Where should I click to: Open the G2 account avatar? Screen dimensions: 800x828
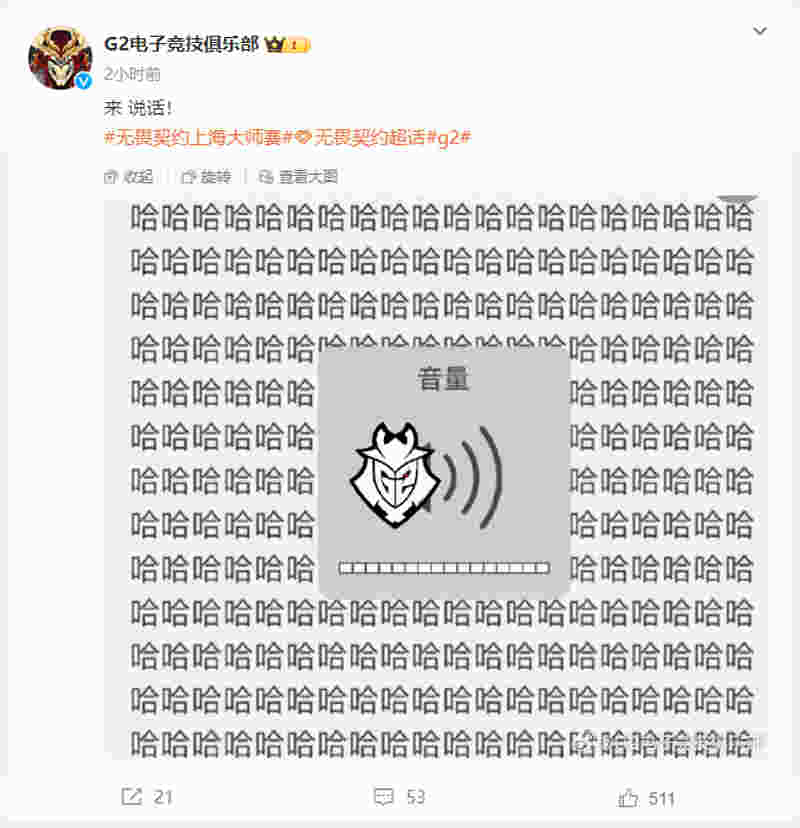pos(60,58)
